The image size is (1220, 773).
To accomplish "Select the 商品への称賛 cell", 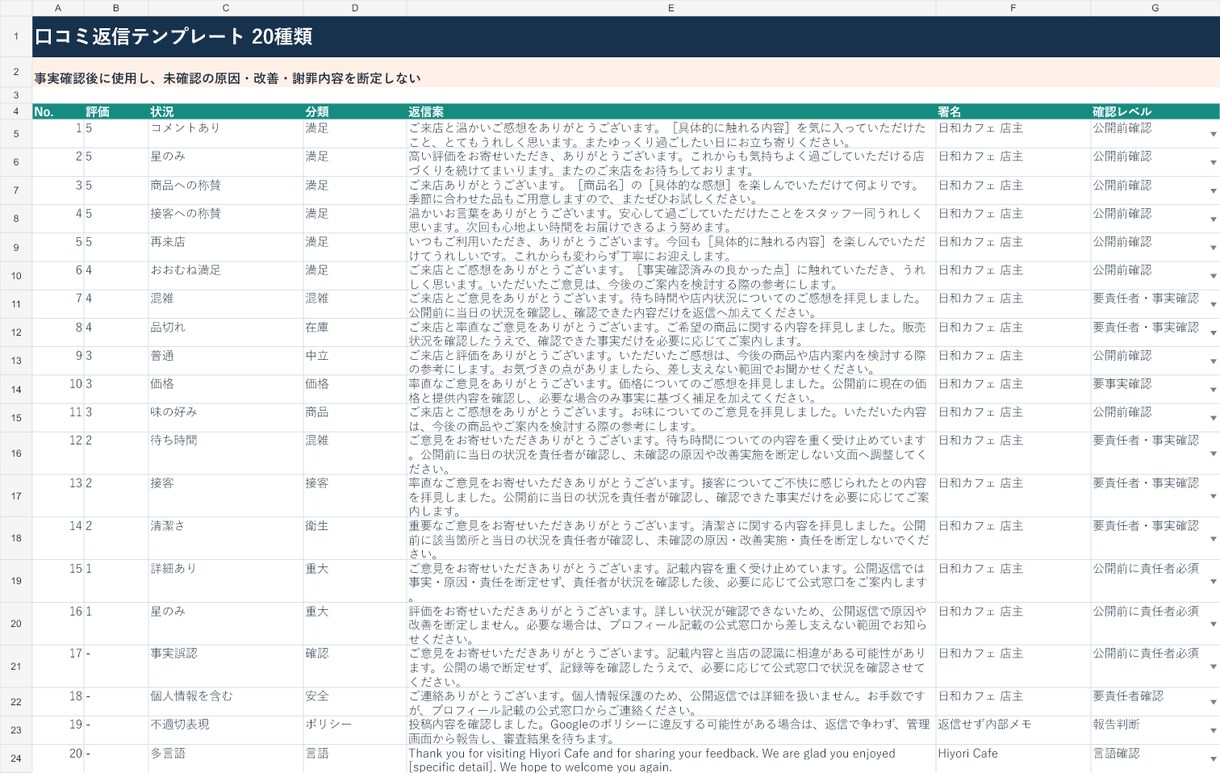I will tap(226, 191).
